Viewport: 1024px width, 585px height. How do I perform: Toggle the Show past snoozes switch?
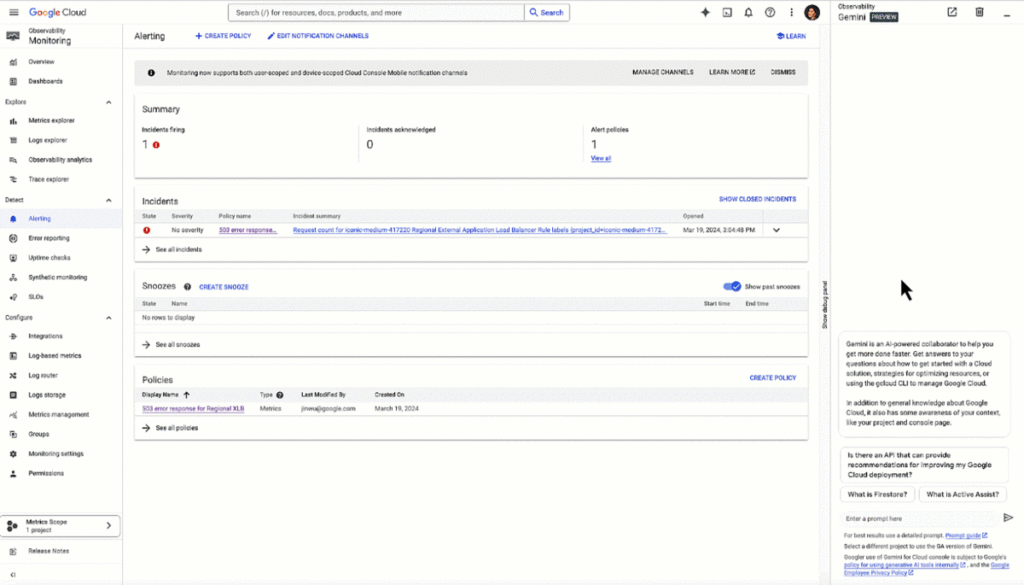point(732,286)
